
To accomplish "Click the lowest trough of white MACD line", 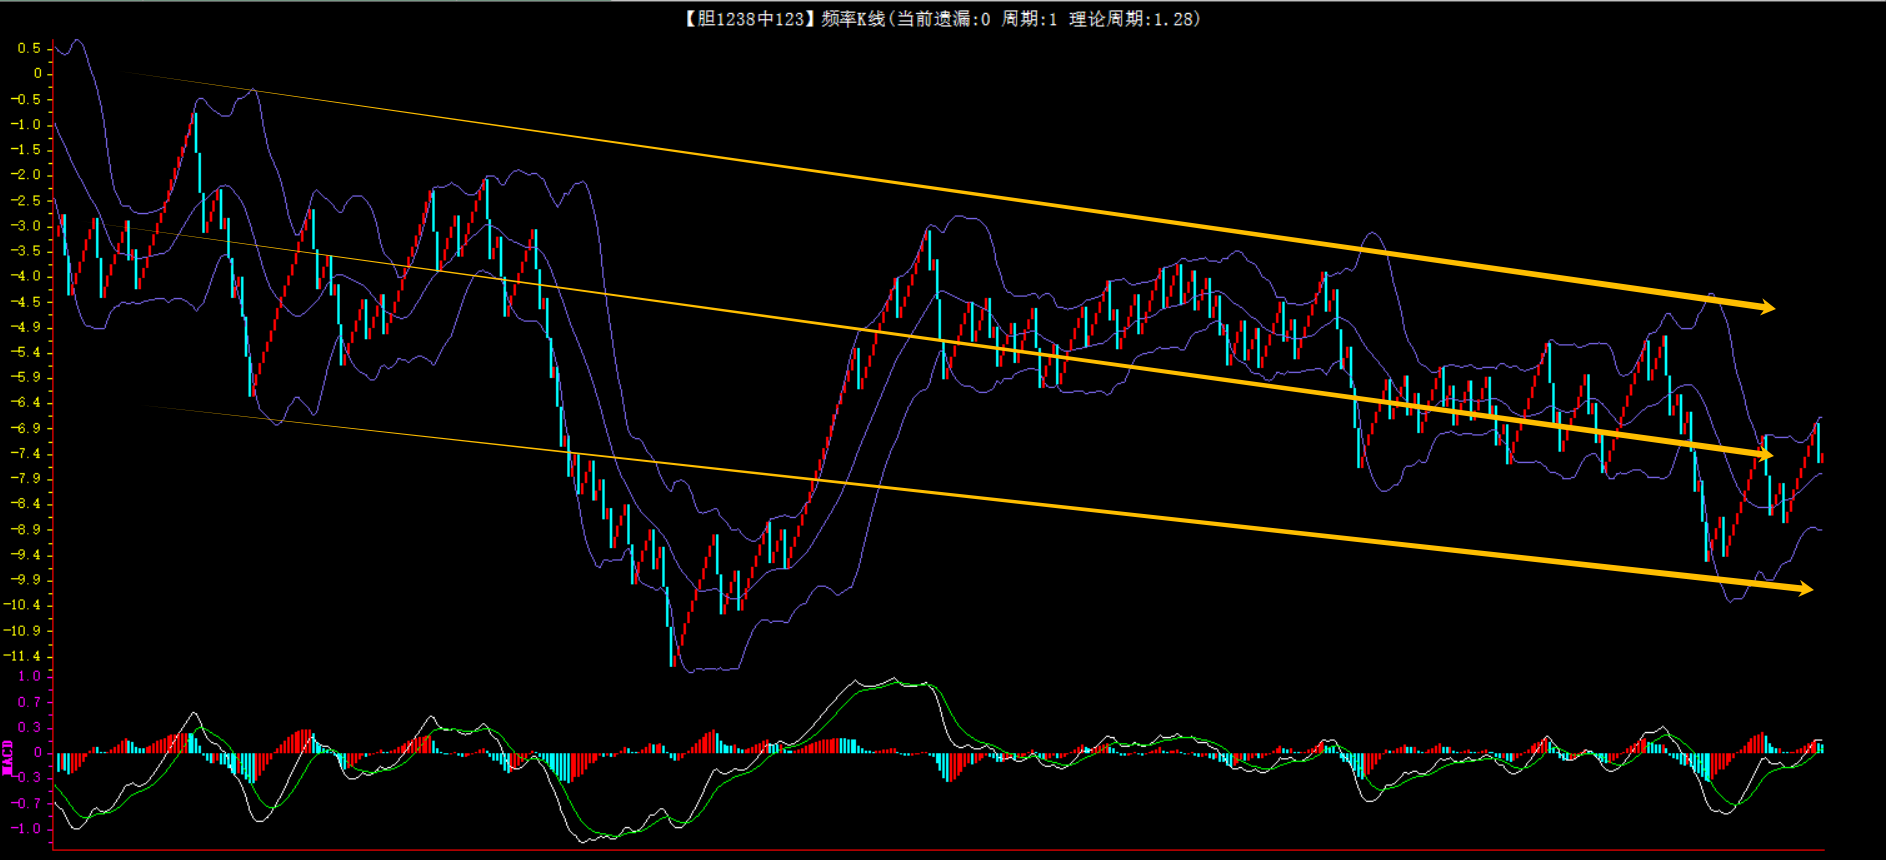I will point(583,841).
